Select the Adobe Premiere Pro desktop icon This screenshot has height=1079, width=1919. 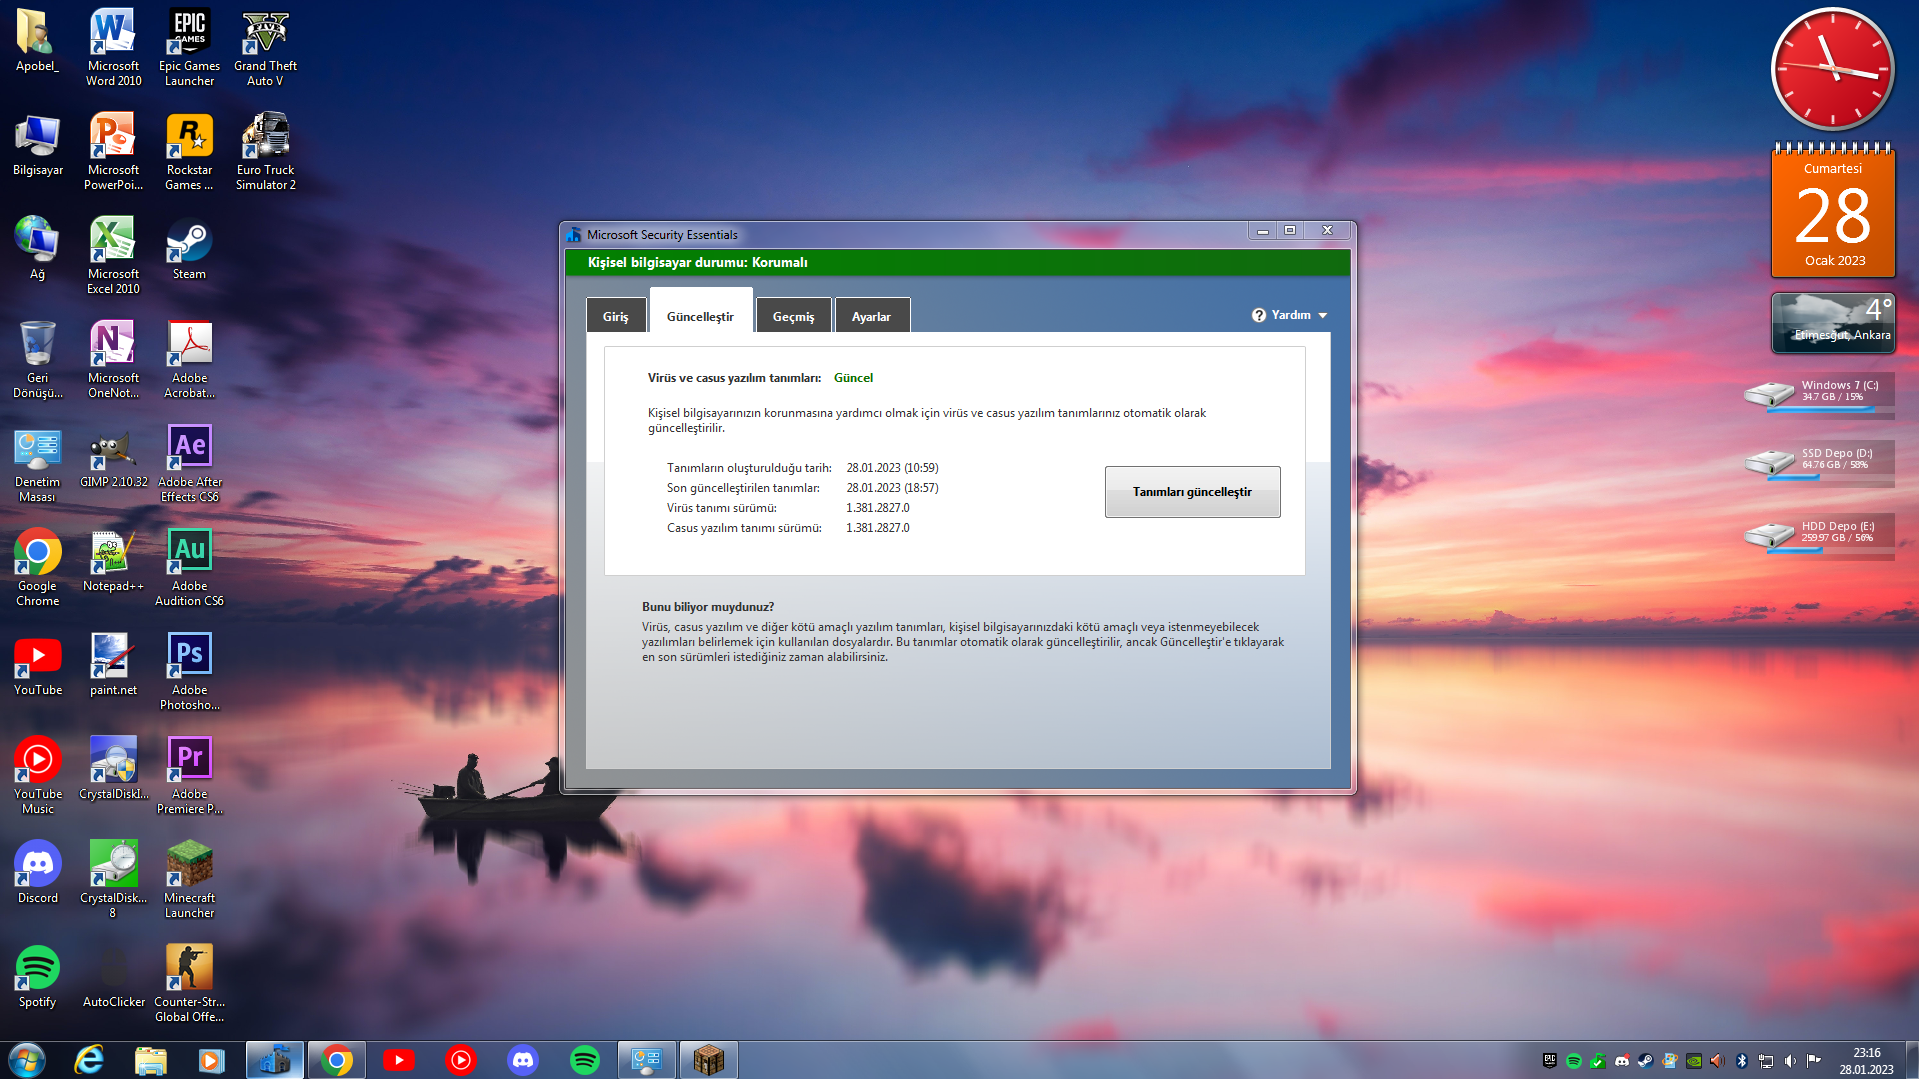click(189, 776)
